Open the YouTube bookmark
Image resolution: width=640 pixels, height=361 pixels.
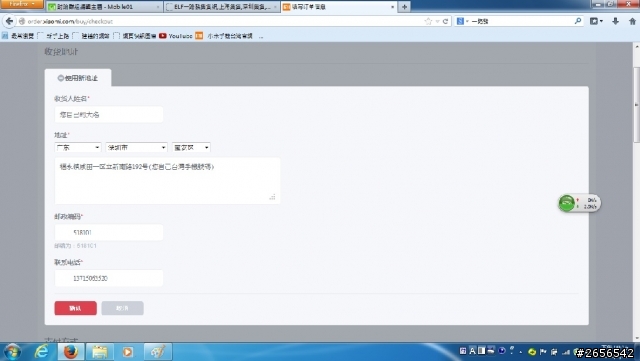coord(176,36)
